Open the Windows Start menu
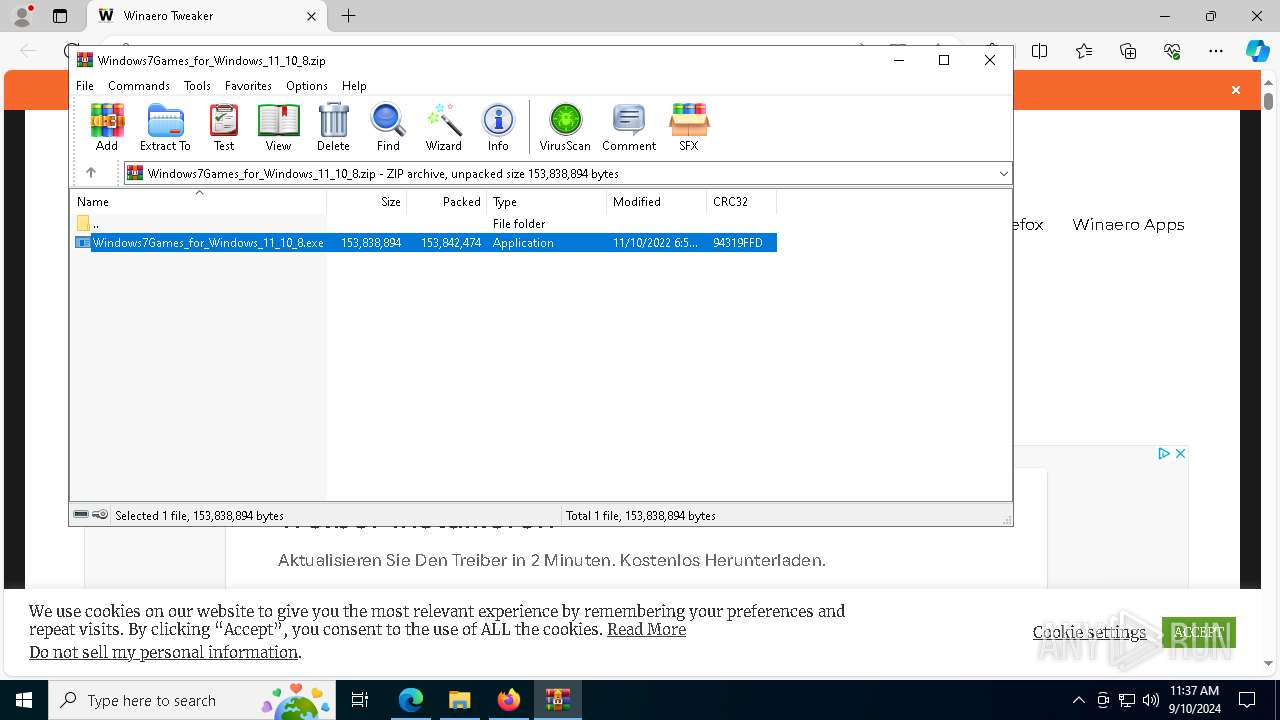 point(24,700)
